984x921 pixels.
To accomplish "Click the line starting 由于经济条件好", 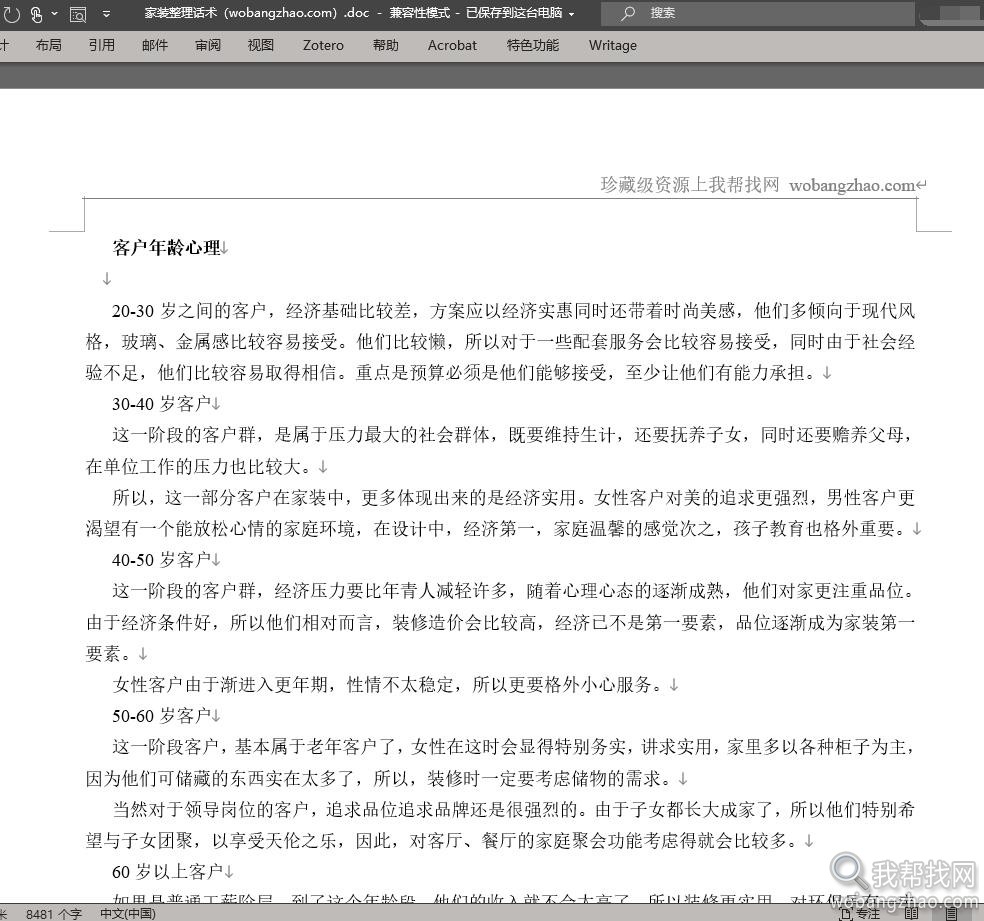I will 500,622.
